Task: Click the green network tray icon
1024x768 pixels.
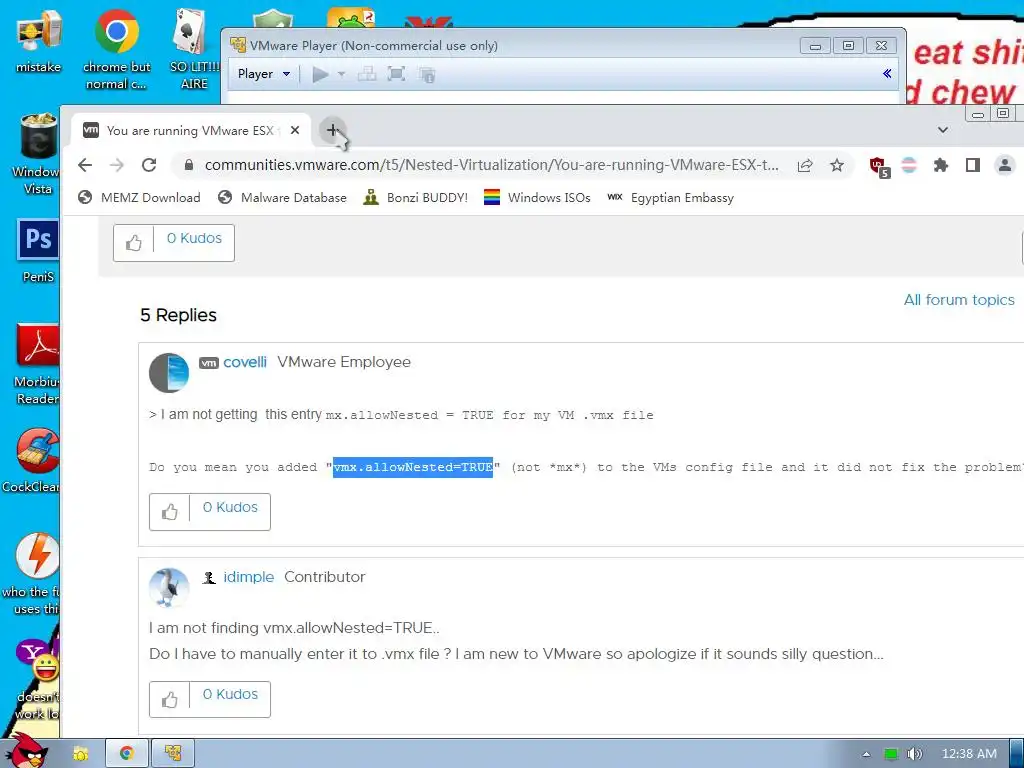Action: [891, 754]
